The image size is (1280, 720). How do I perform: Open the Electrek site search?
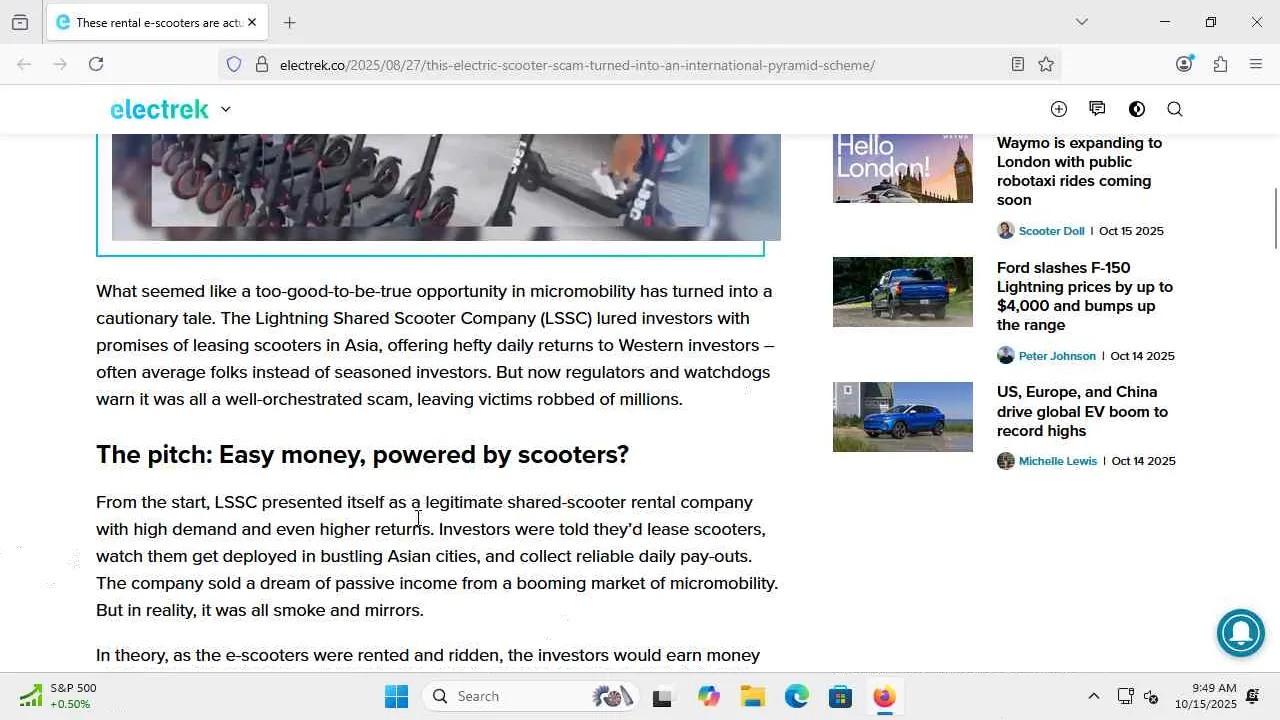1175,109
